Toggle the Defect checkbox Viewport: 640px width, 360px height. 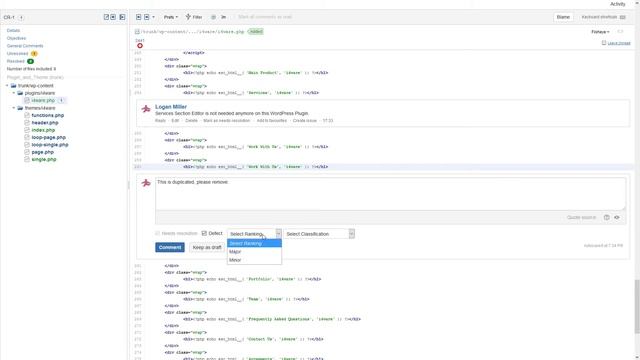coord(204,233)
